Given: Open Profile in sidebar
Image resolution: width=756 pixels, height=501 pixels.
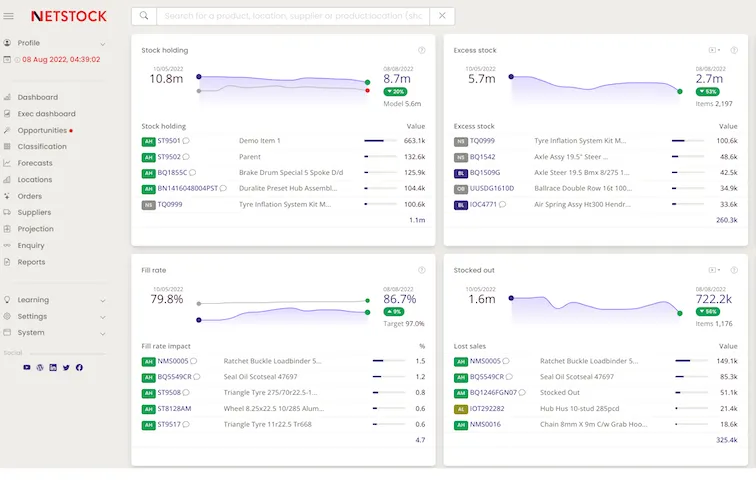Looking at the screenshot, I should tap(29, 43).
